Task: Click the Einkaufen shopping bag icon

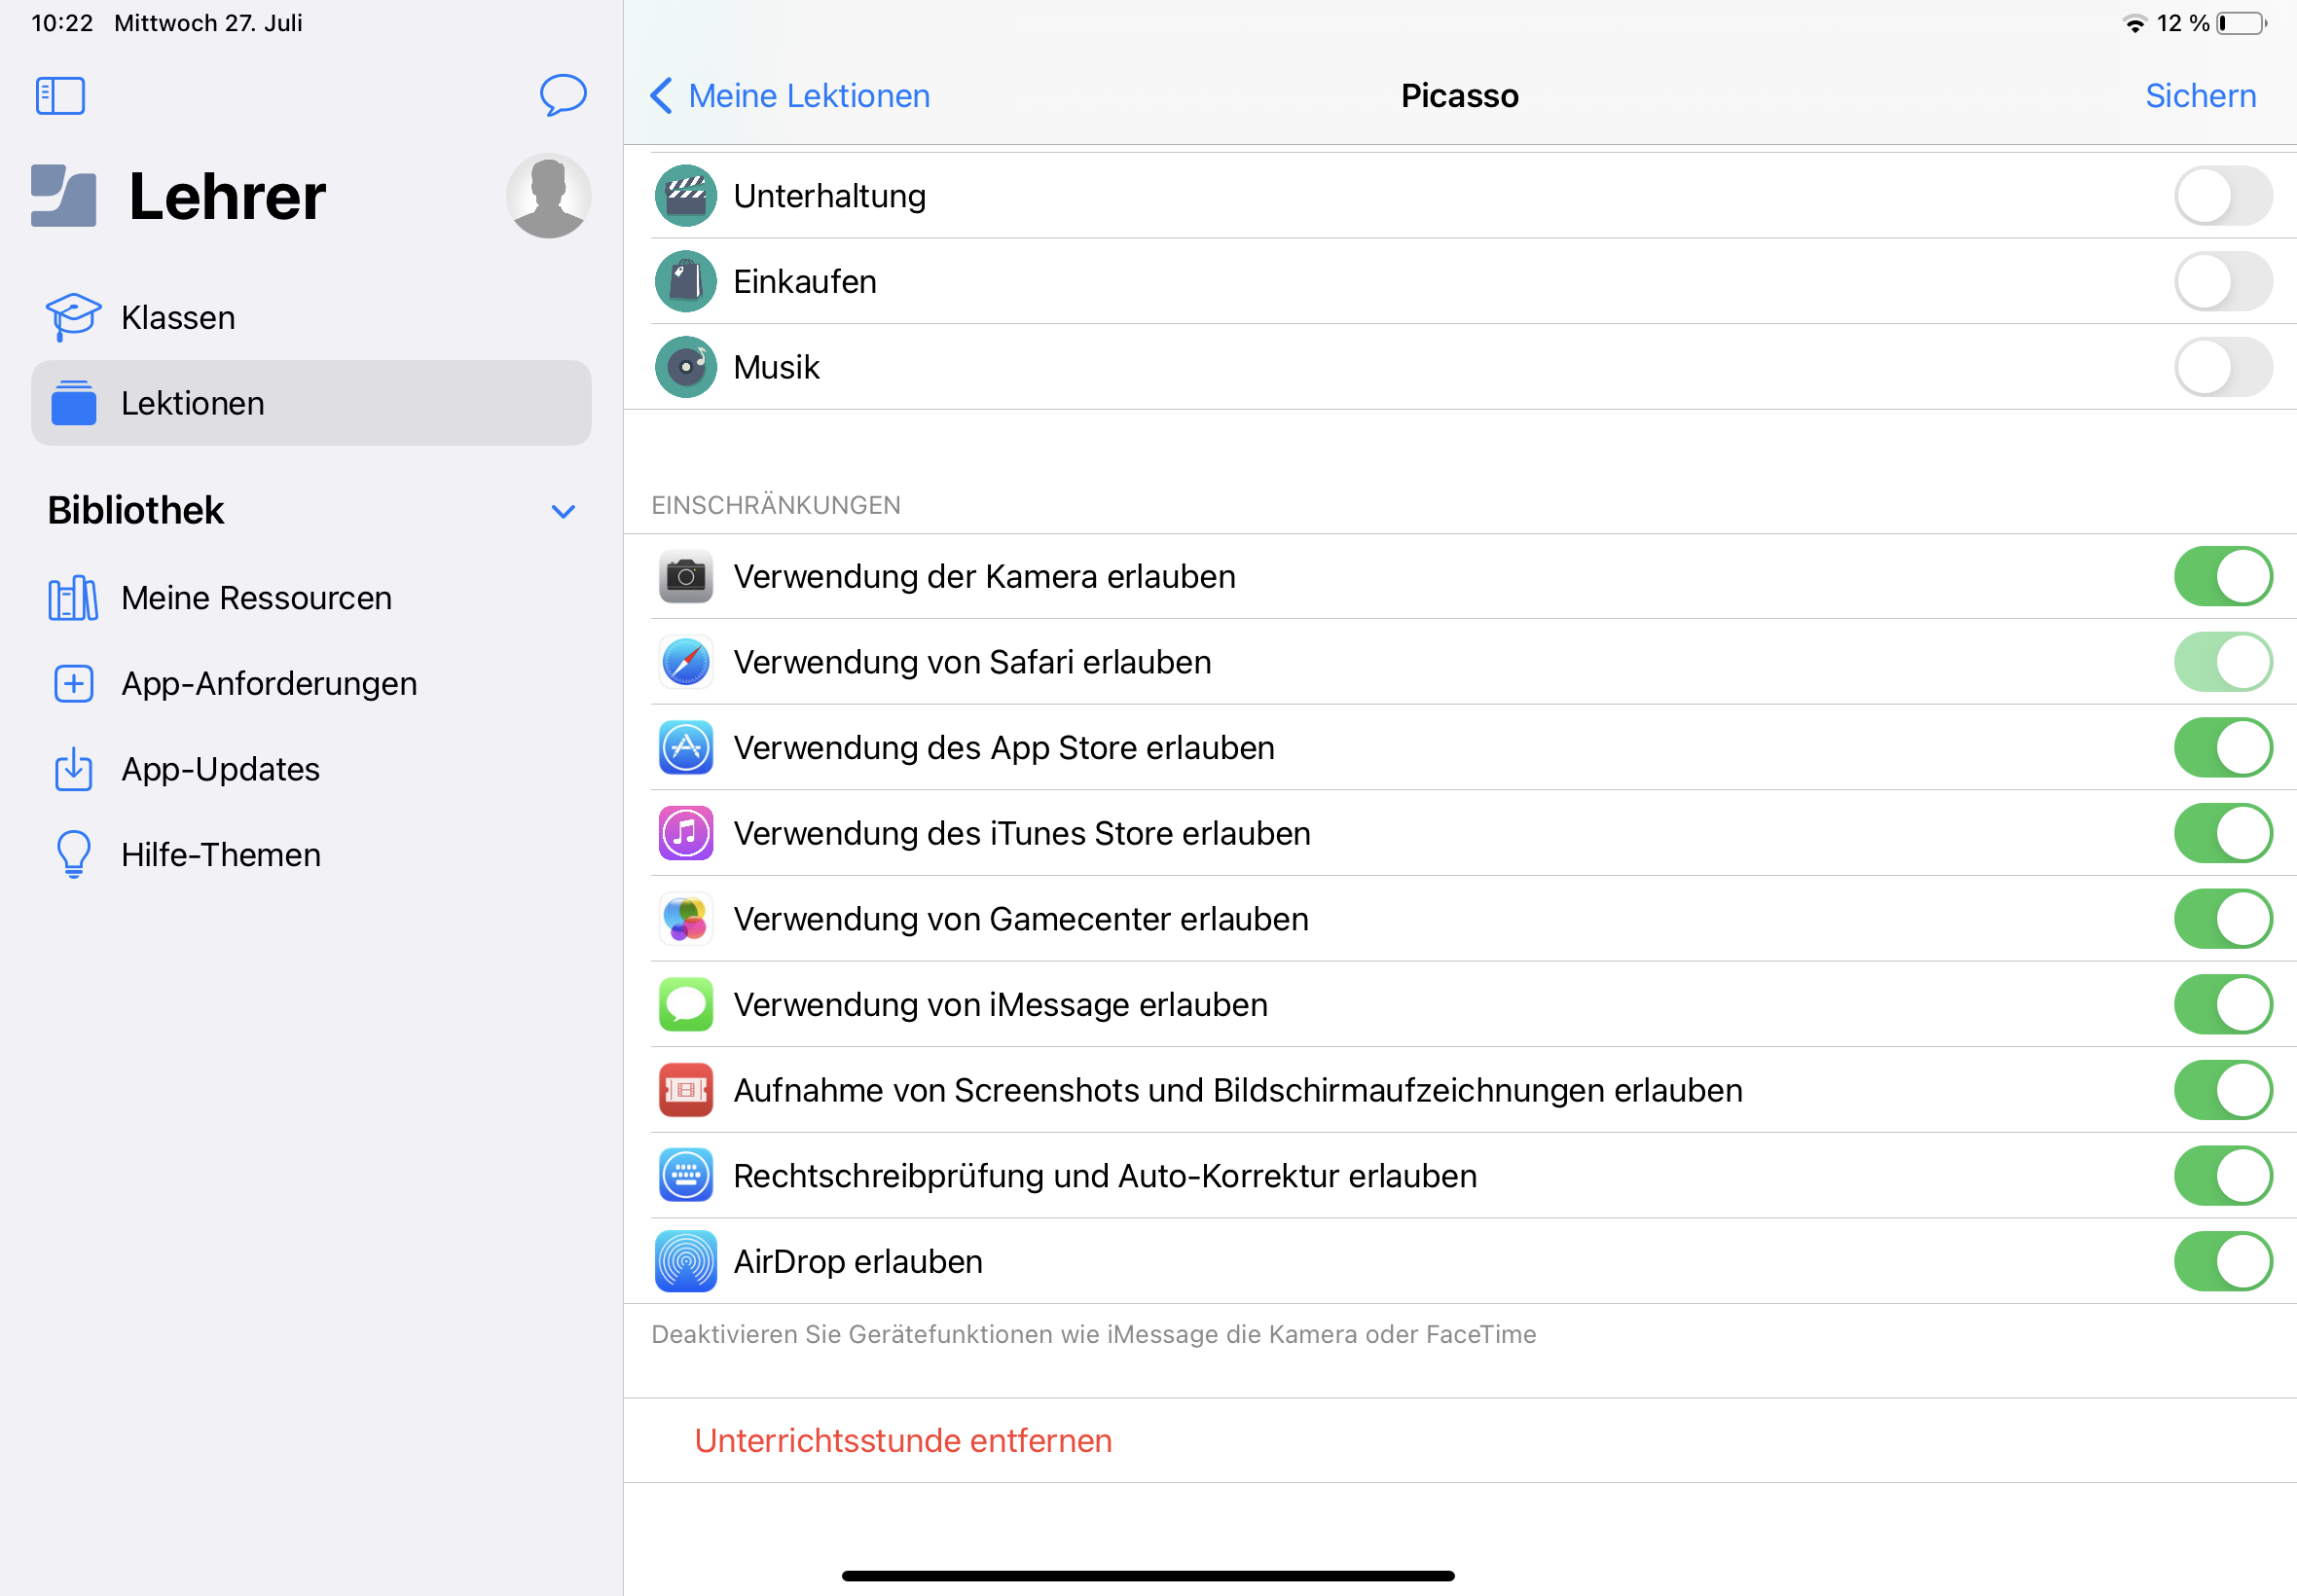Action: coord(686,282)
